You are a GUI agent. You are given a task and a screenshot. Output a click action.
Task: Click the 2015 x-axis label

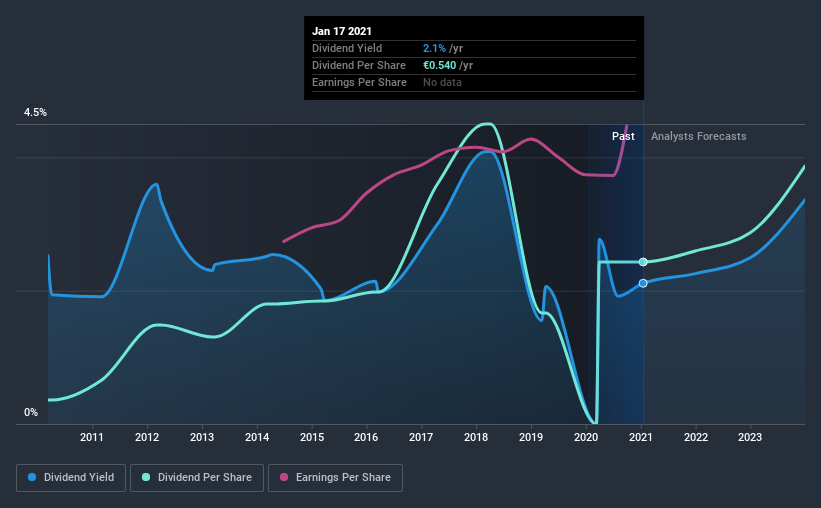tap(312, 437)
